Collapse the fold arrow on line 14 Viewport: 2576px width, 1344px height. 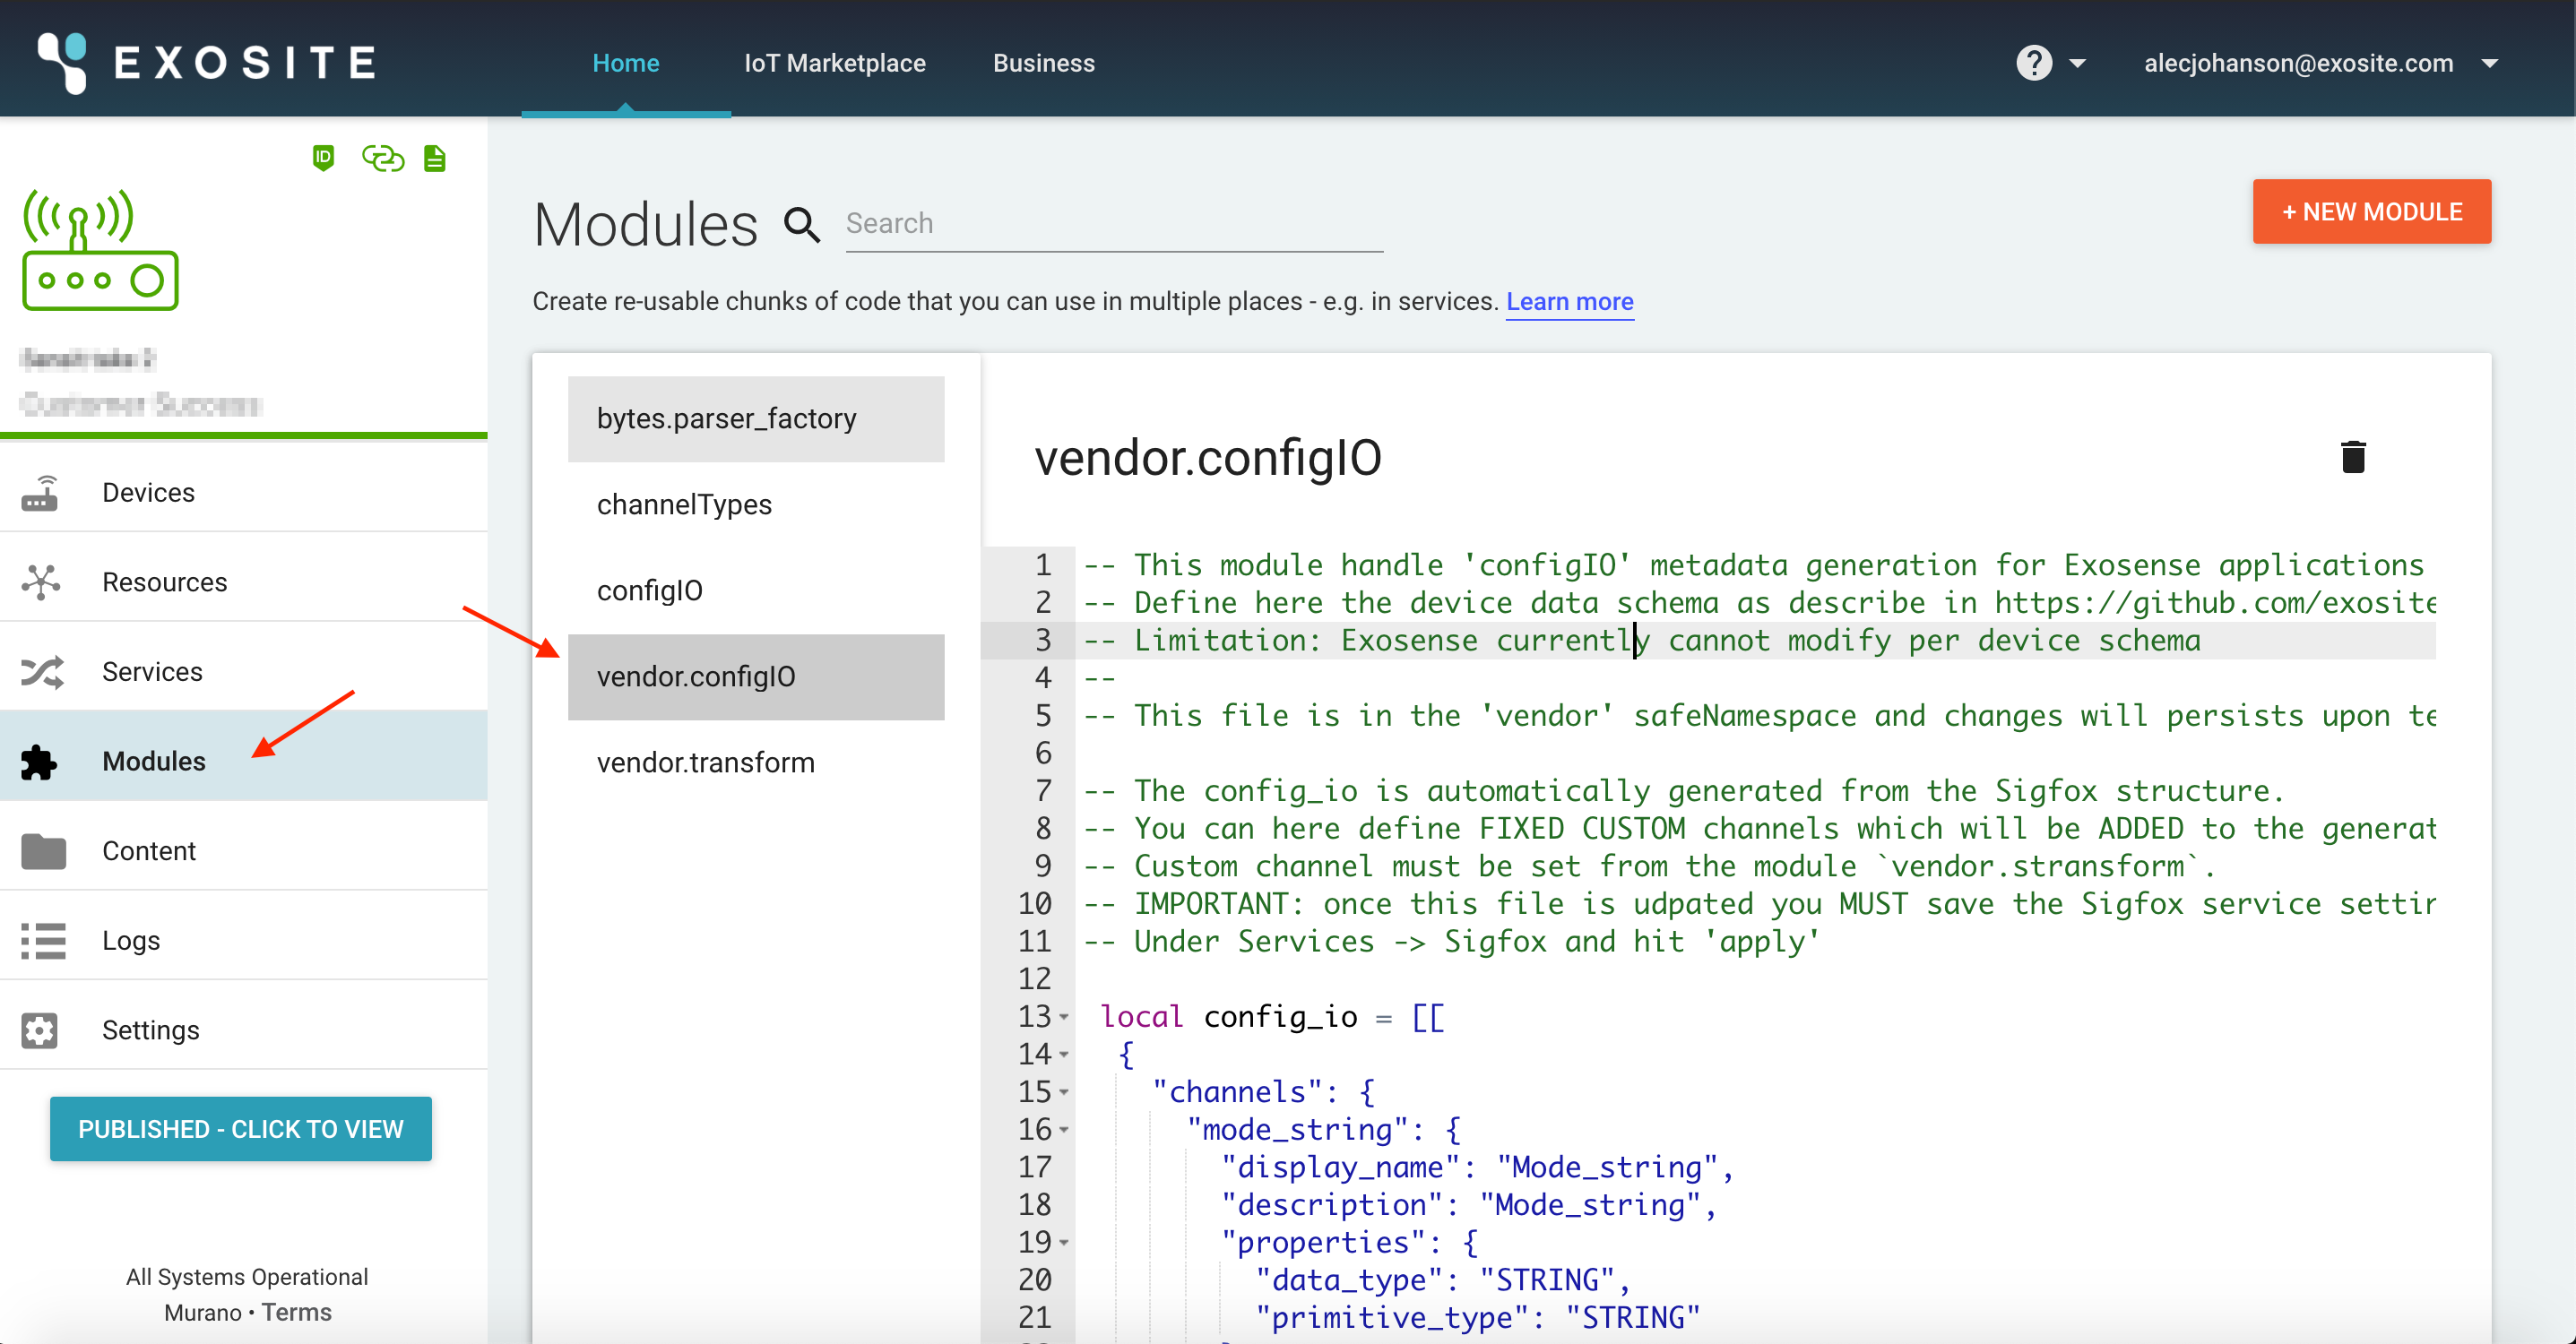[x=1064, y=1055]
